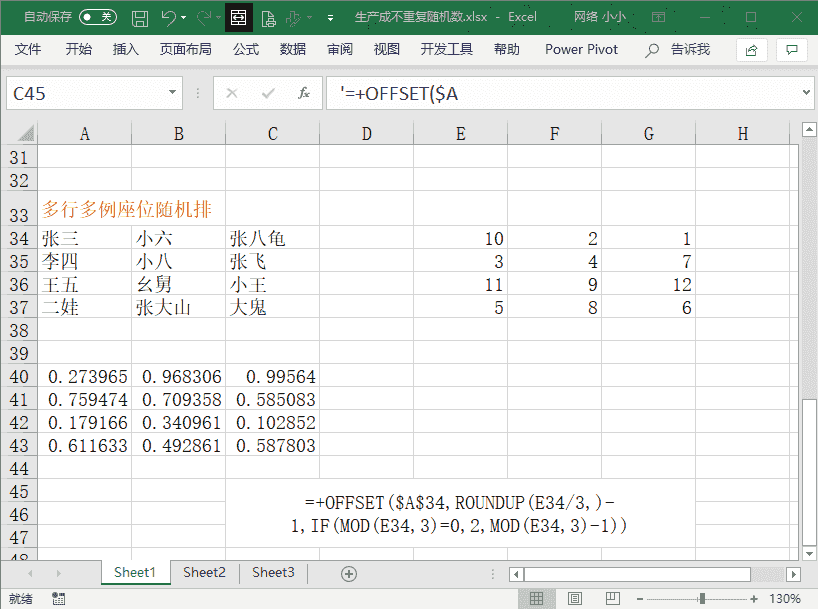Image resolution: width=818 pixels, height=609 pixels.
Task: Click the Share icon button
Action: (751, 50)
